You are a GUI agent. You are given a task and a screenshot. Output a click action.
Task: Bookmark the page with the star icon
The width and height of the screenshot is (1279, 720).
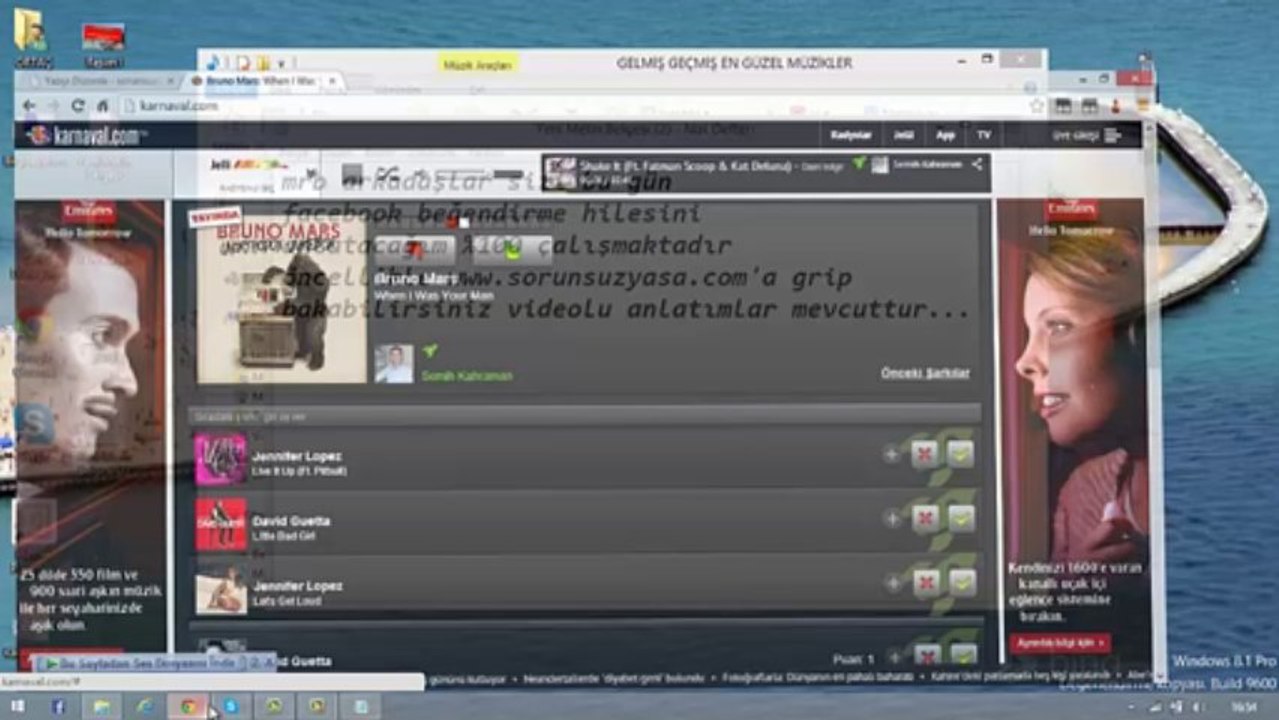click(1036, 105)
